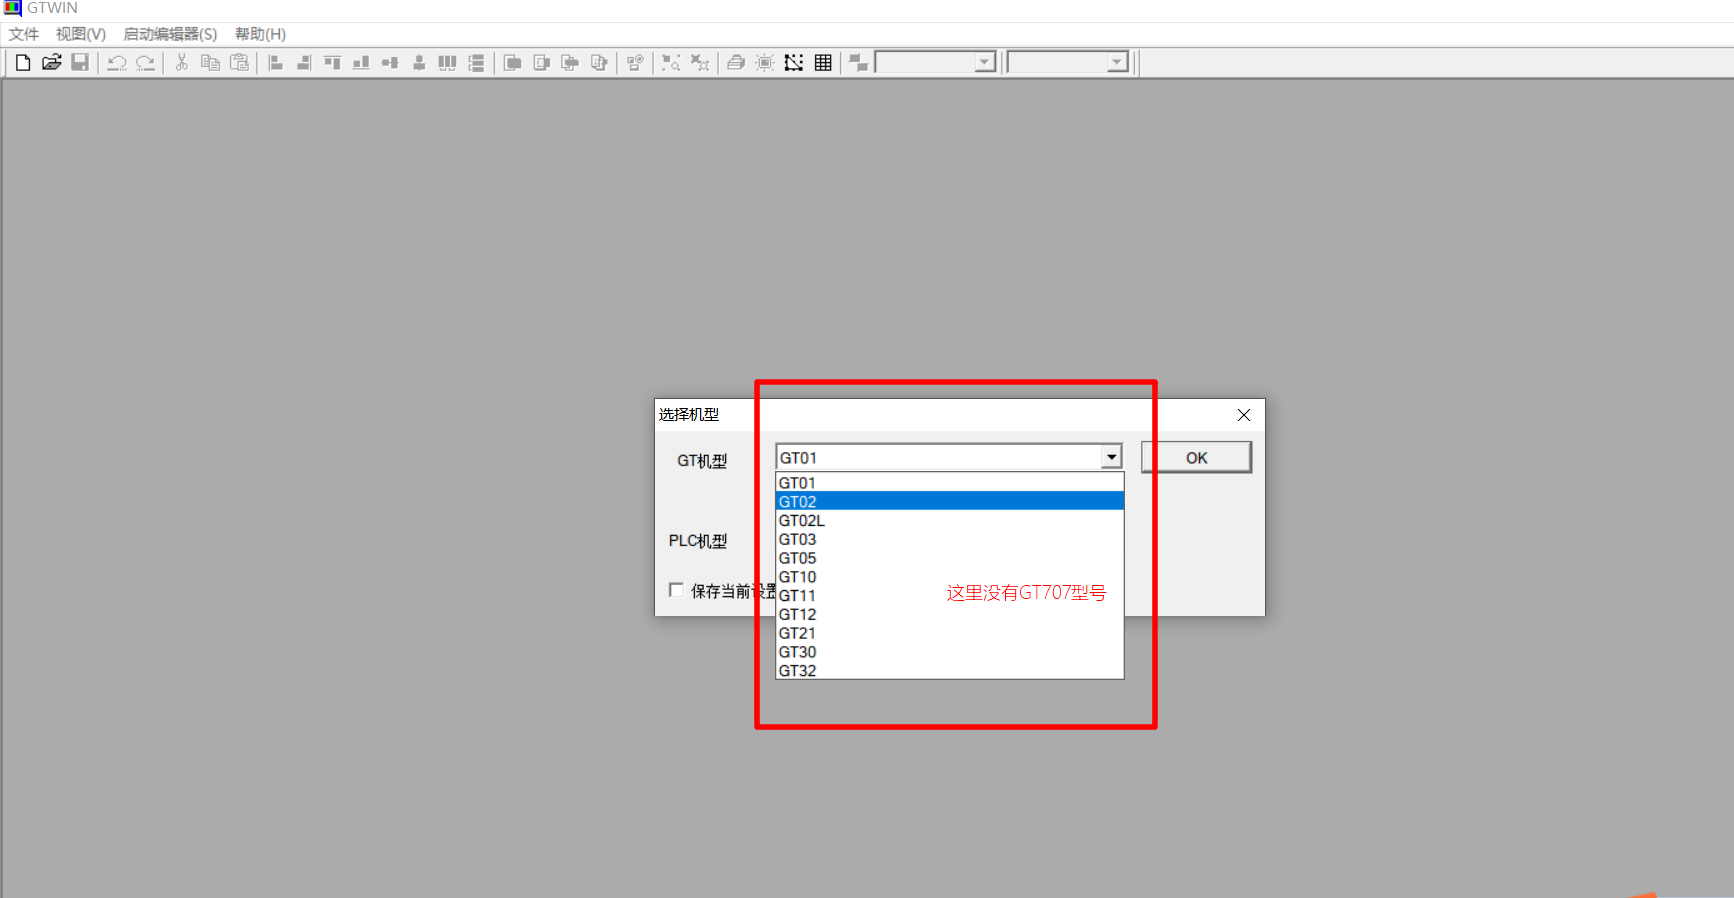Click the Undo arrow icon

click(x=117, y=63)
